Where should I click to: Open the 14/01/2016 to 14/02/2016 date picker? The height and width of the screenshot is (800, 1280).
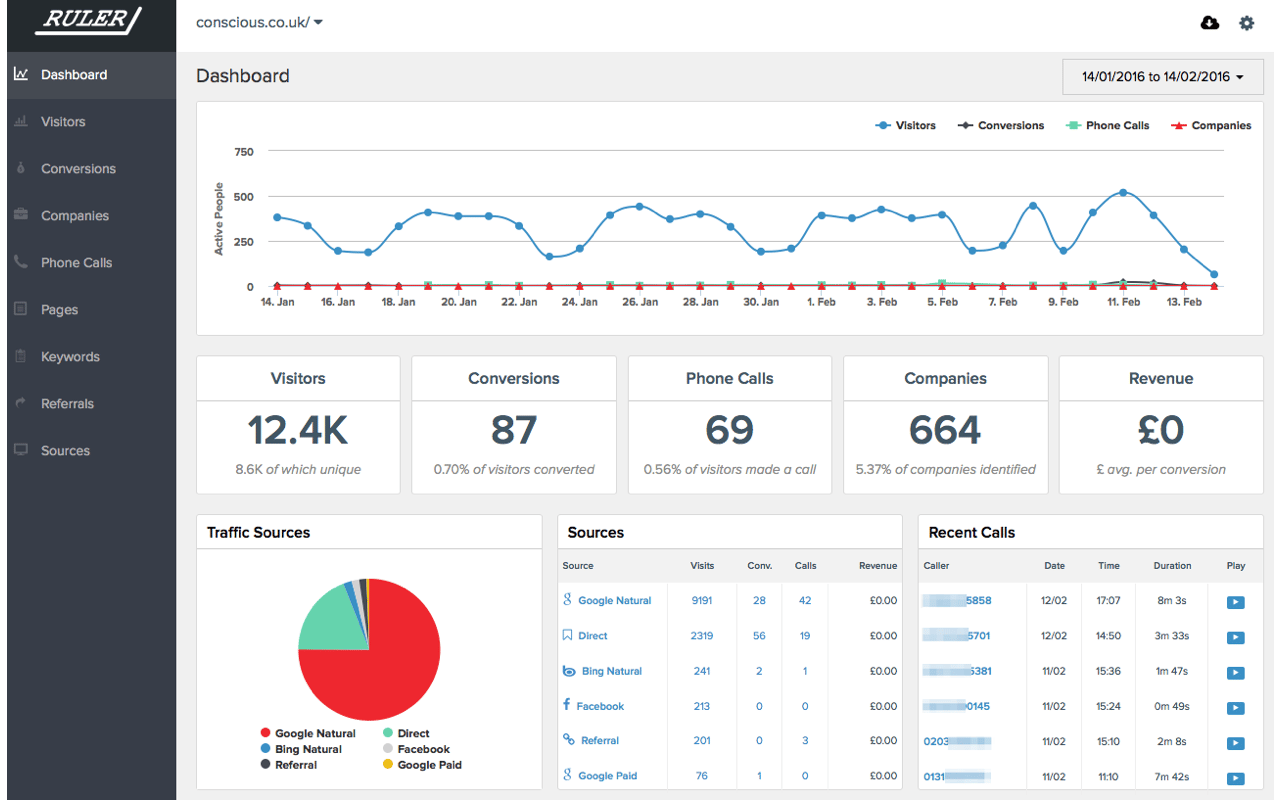coord(1162,76)
